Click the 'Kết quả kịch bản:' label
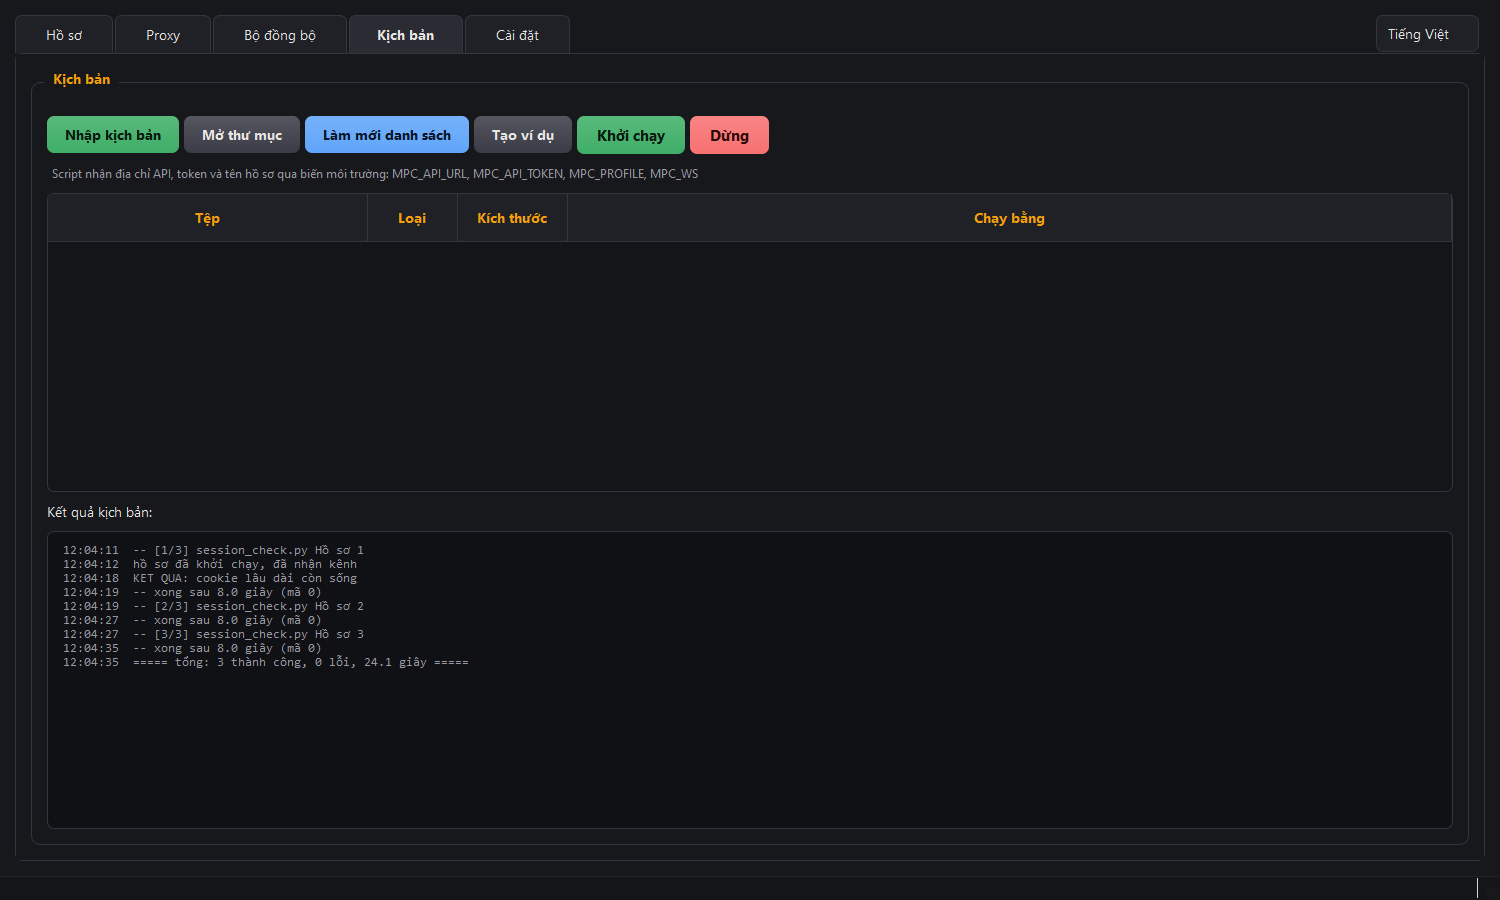 (100, 512)
